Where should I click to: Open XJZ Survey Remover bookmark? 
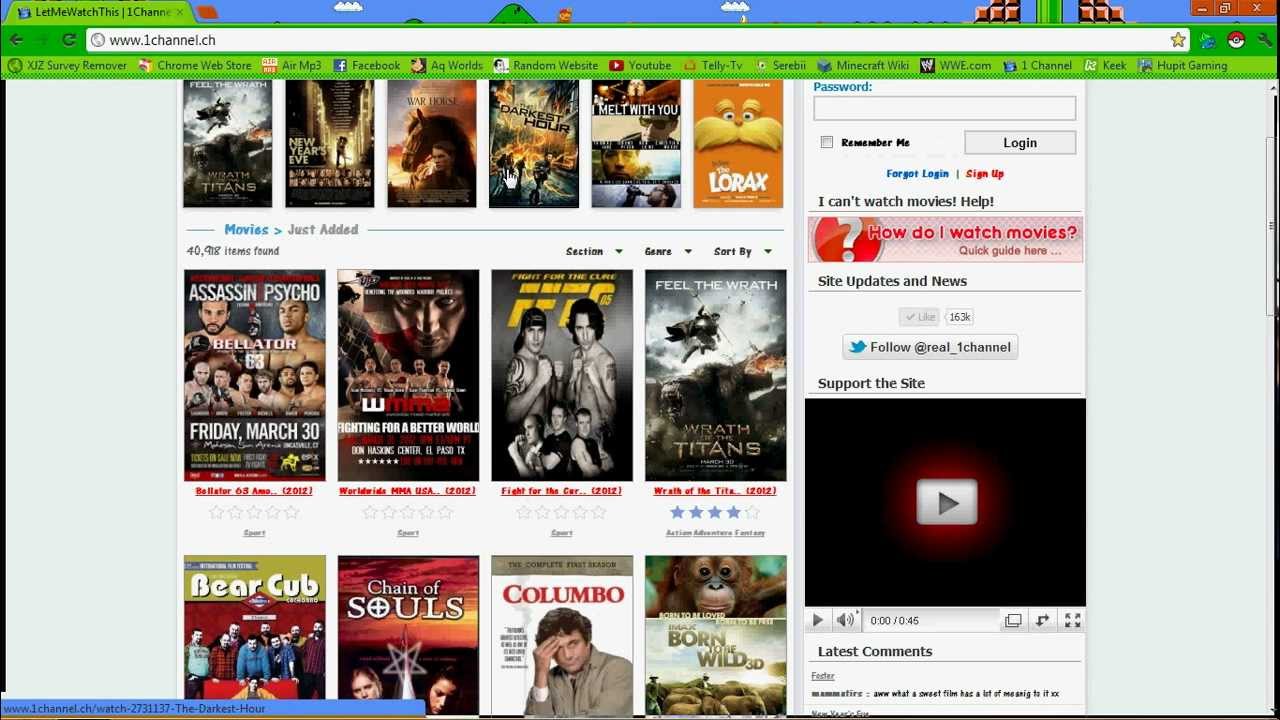67,66
